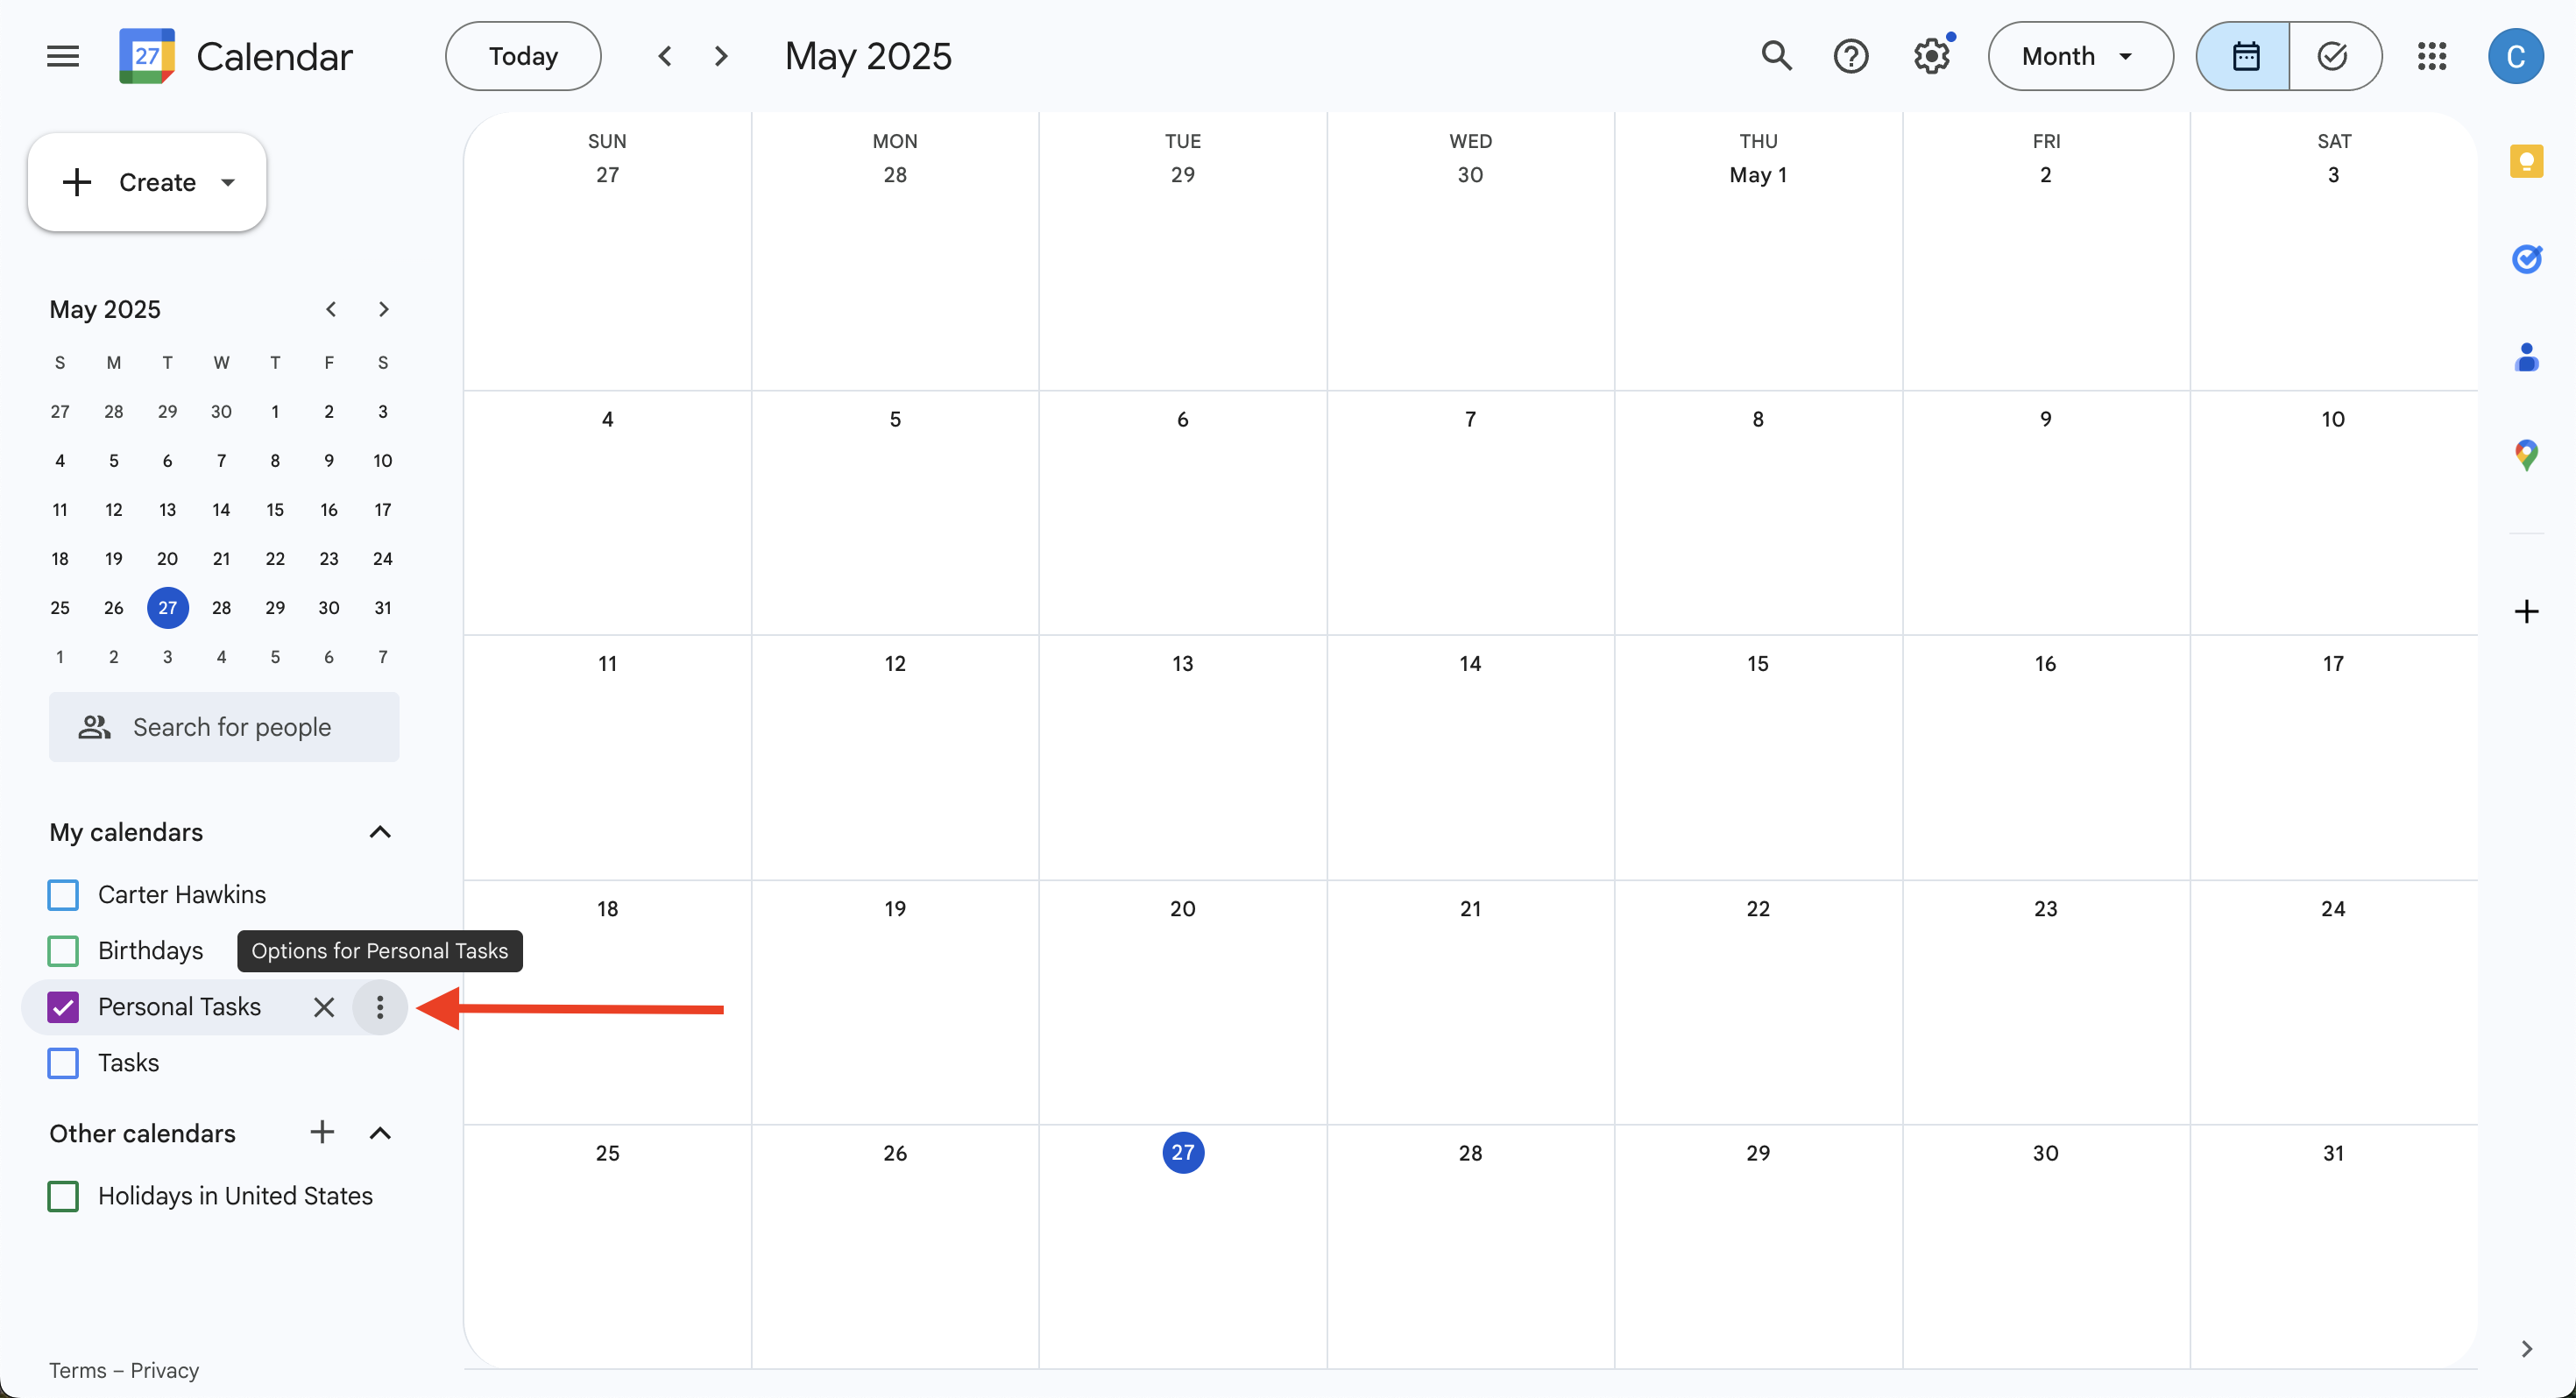Next month arrow in mini calendar
Viewport: 2576px width, 1398px height.
pyautogui.click(x=383, y=309)
